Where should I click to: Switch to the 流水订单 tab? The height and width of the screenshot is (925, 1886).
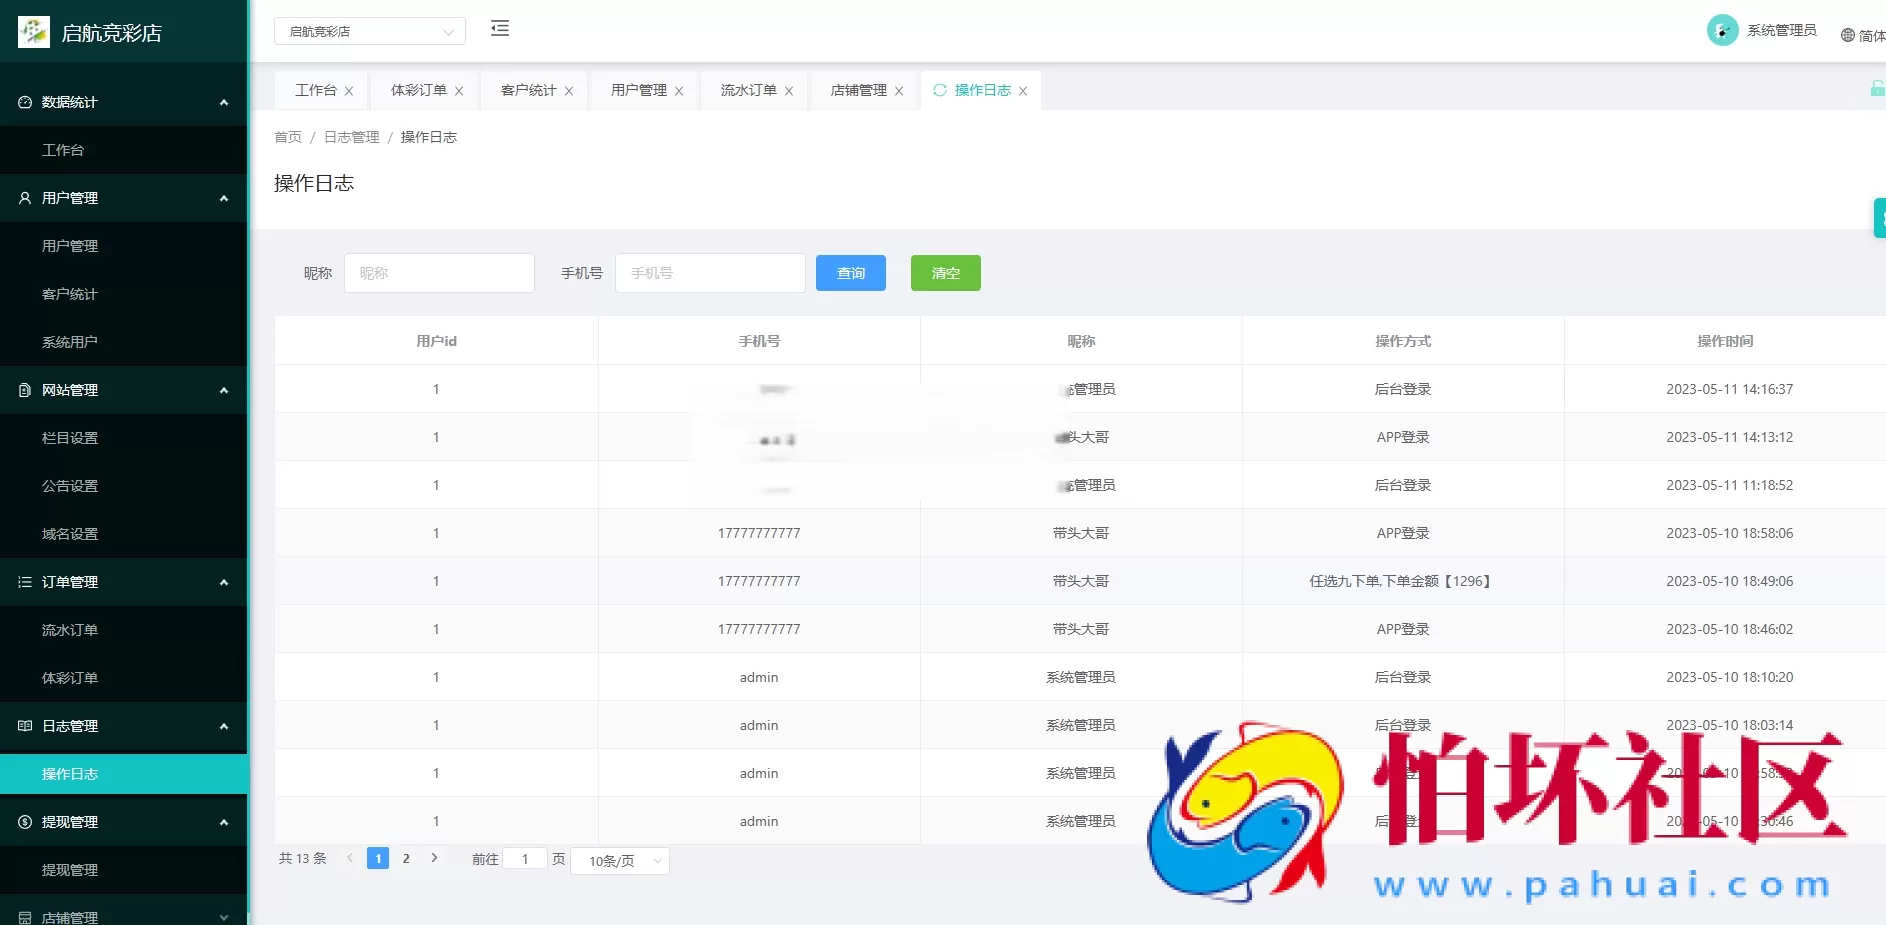[x=745, y=90]
